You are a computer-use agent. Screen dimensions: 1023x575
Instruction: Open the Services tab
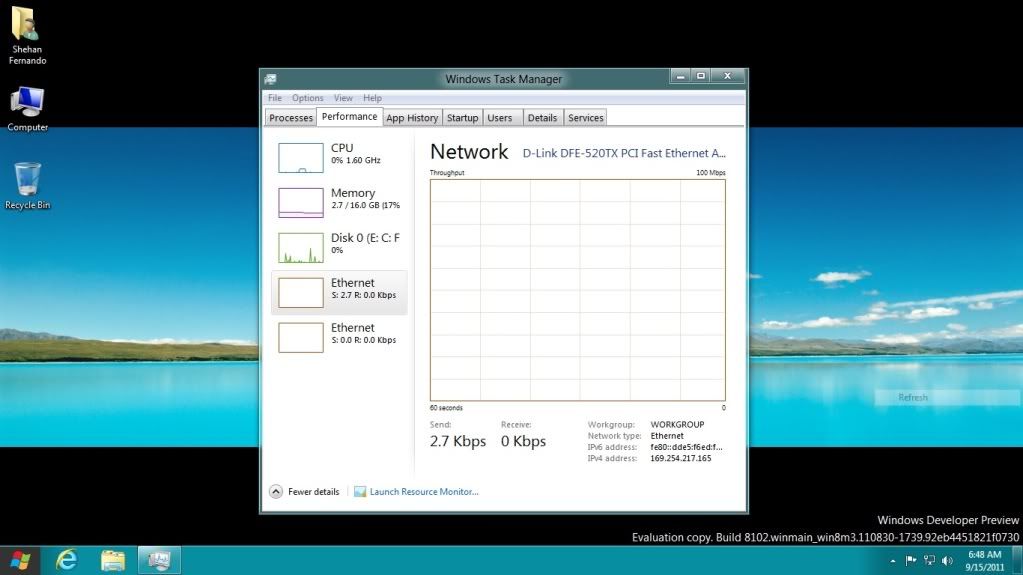coord(585,117)
